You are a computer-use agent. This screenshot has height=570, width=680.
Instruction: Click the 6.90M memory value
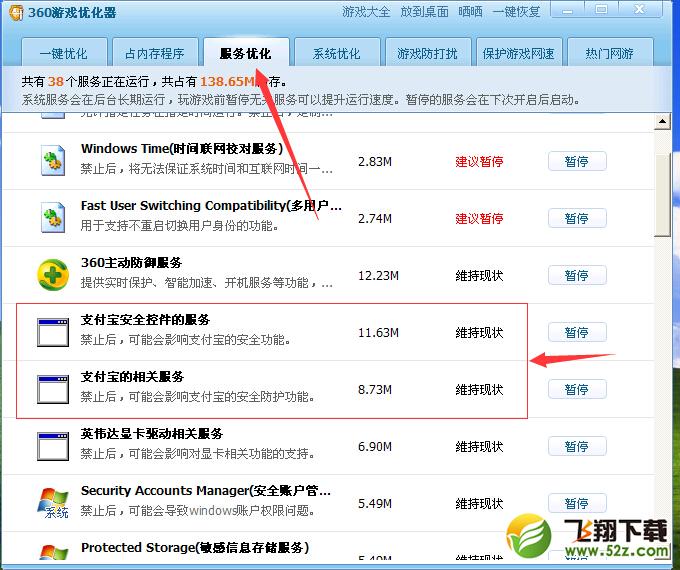tap(375, 447)
